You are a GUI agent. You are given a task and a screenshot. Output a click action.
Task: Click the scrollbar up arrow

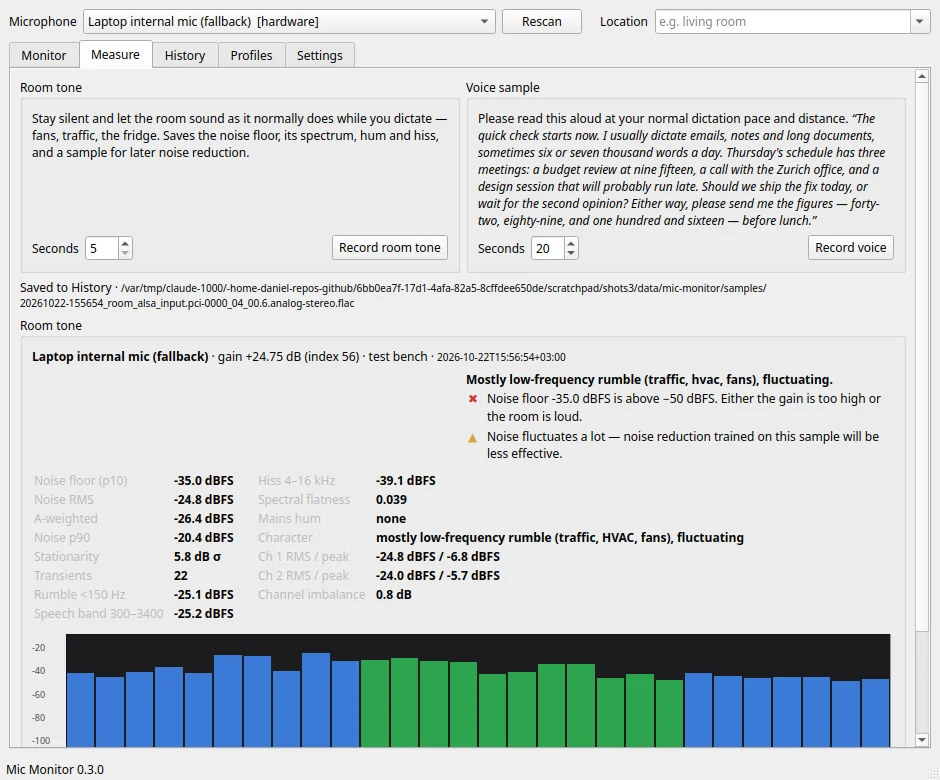tap(922, 76)
